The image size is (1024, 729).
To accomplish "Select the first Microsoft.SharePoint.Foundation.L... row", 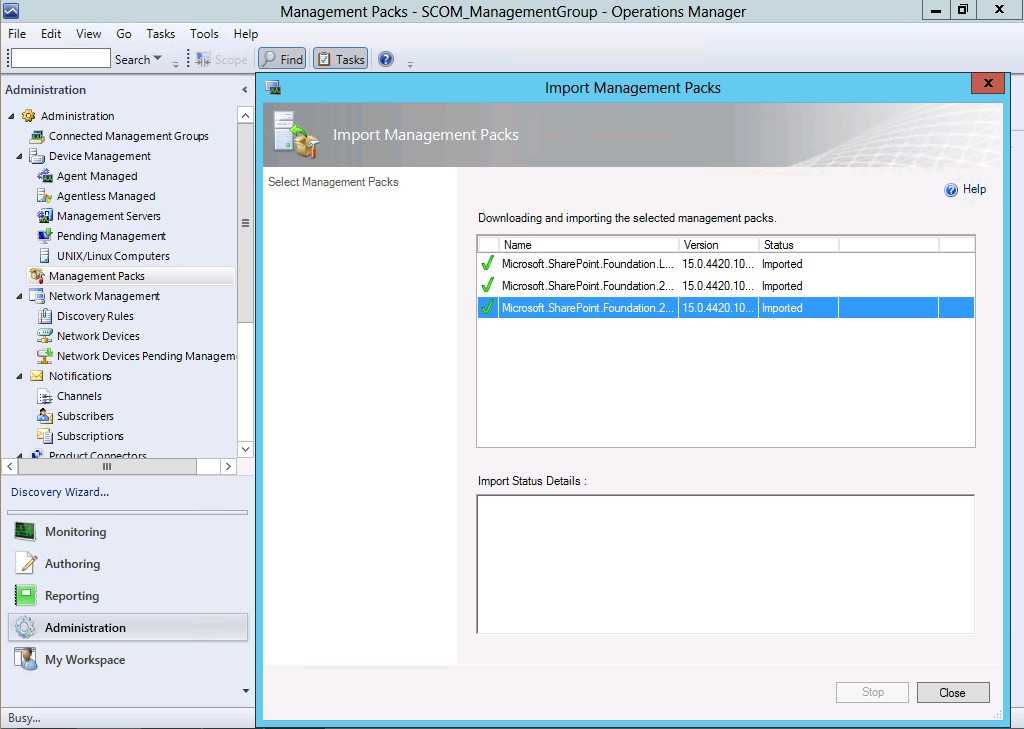I will coord(726,264).
